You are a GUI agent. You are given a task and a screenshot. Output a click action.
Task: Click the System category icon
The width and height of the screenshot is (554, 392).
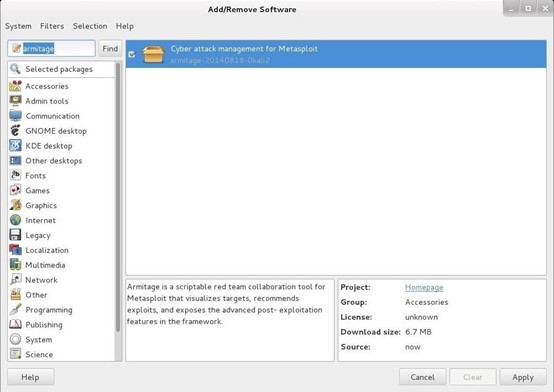tap(15, 339)
